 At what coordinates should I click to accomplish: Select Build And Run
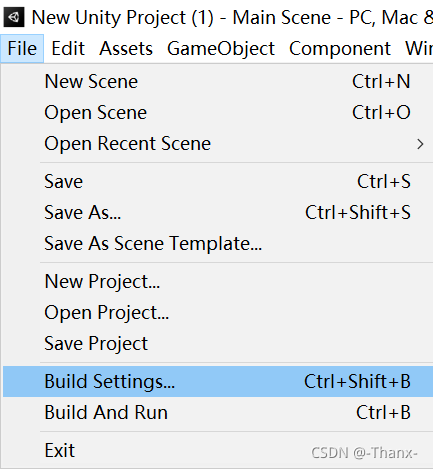[218, 412]
